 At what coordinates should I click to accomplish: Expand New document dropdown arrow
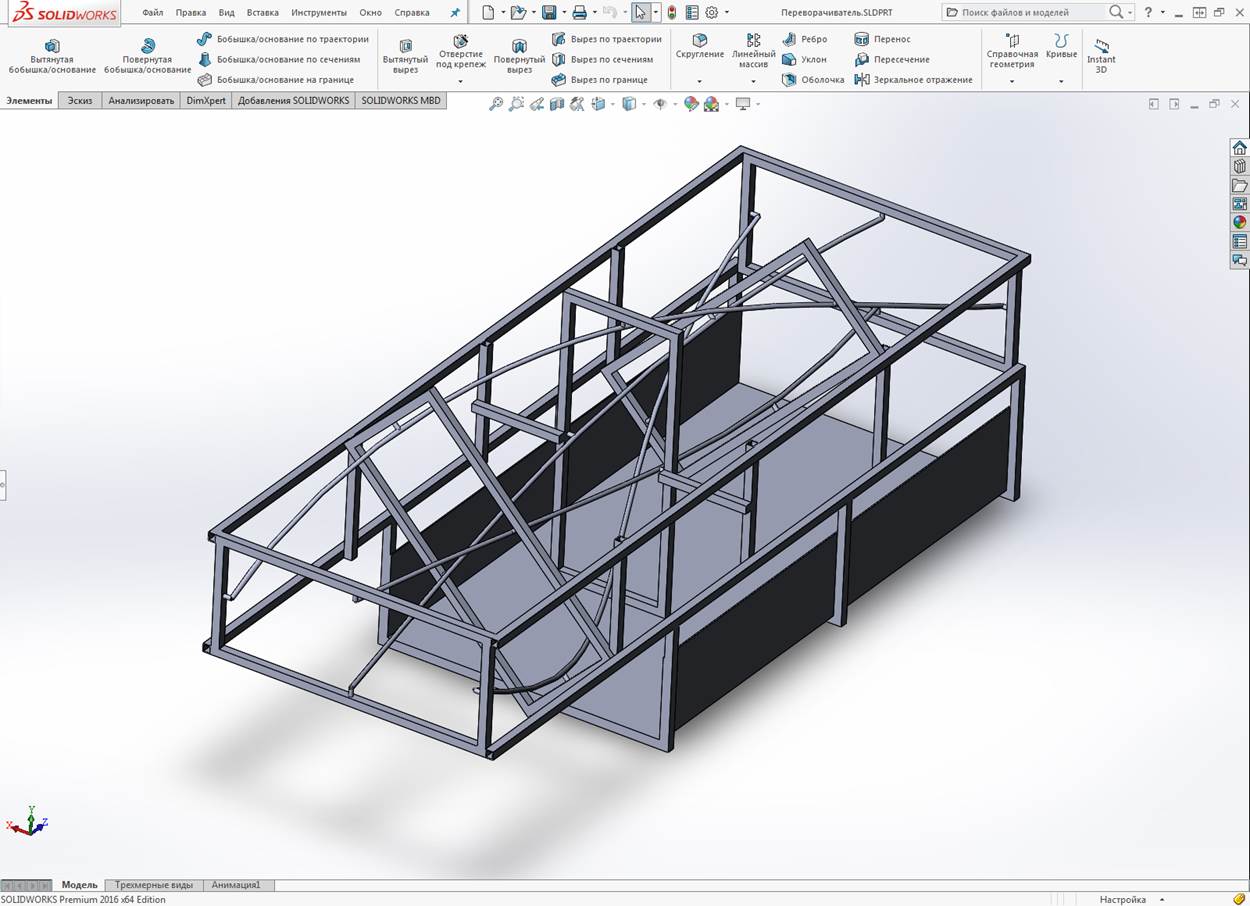tap(501, 13)
